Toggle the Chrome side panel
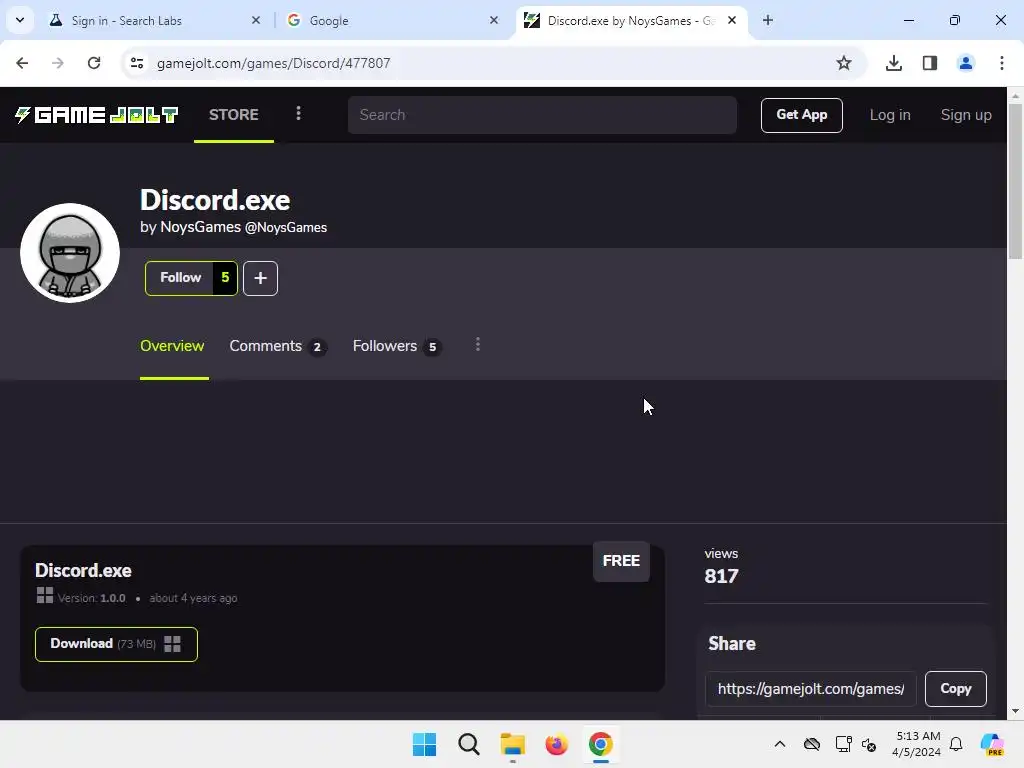 pyautogui.click(x=930, y=63)
